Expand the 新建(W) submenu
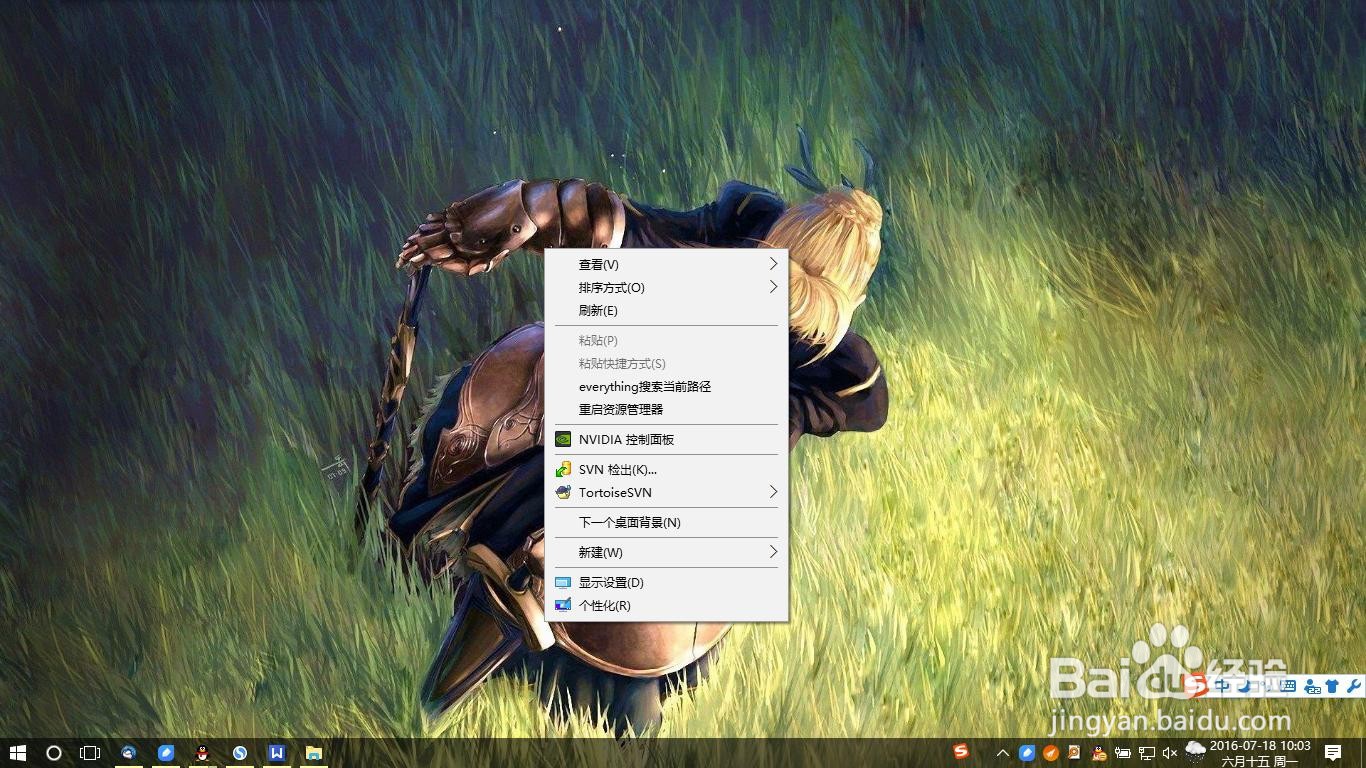Screen dimensions: 1366x768 [666, 553]
